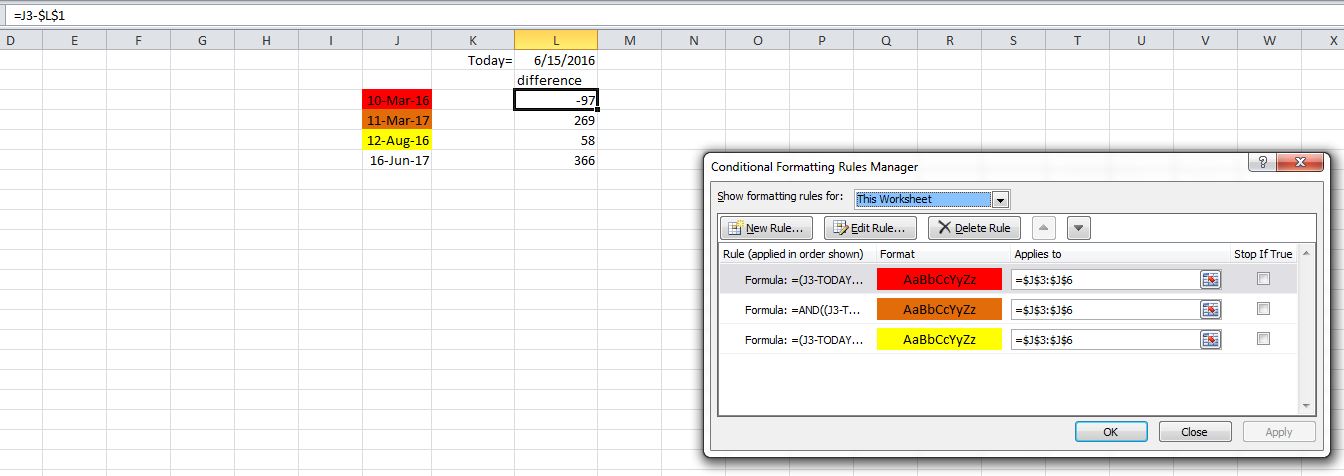The image size is (1344, 476).
Task: Select the cell containing 10-Mar-16
Action: (x=398, y=100)
